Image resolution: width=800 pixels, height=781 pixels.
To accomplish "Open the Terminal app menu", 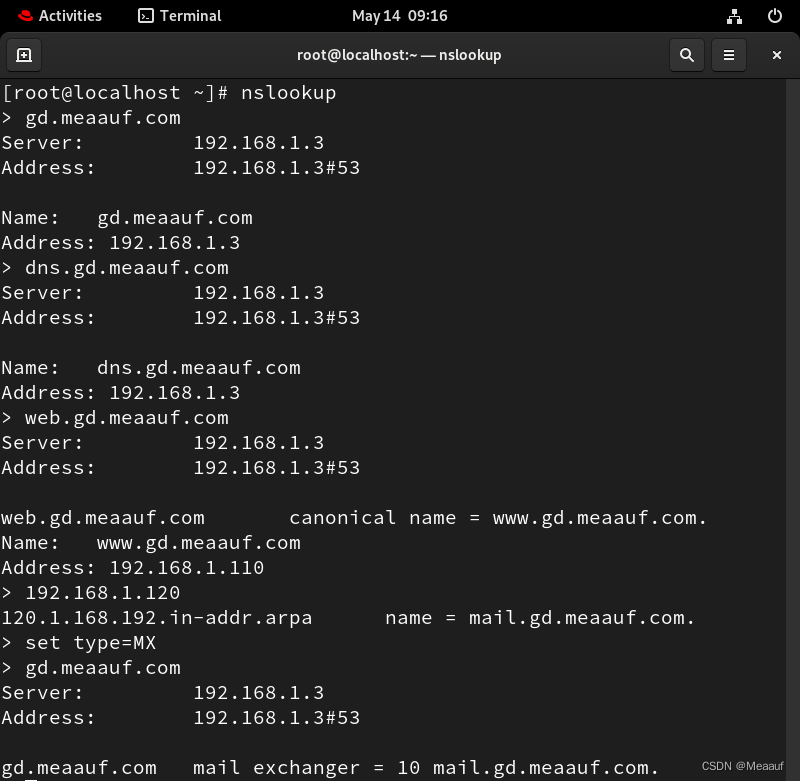I will tap(180, 16).
